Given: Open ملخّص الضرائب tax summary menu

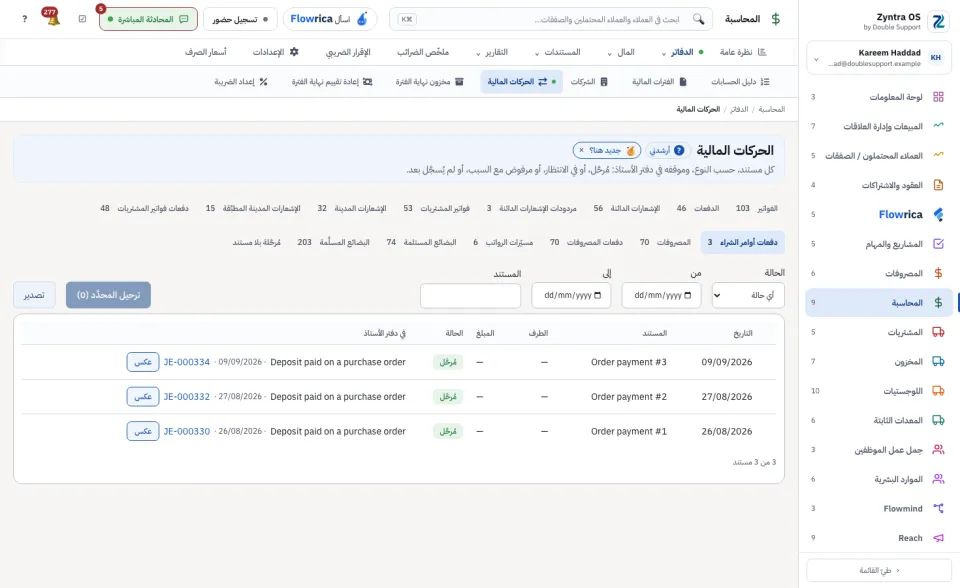Looking at the screenshot, I should tap(422, 52).
